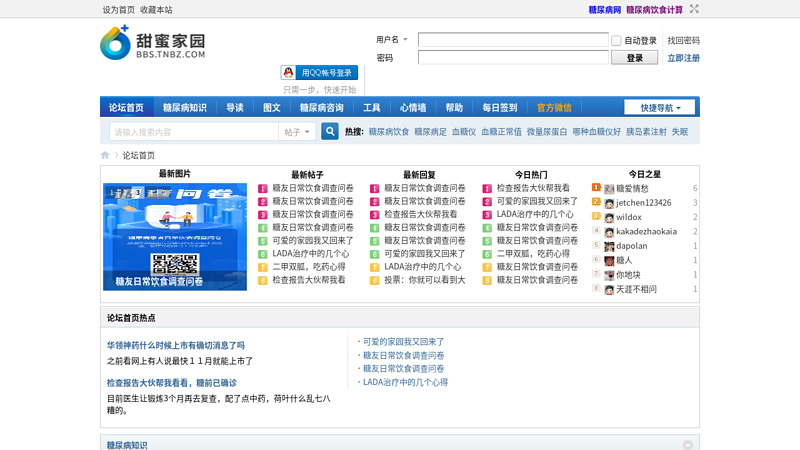800x450 pixels.
Task: Open the 糖尿病饮食计算 top link
Action: [654, 10]
